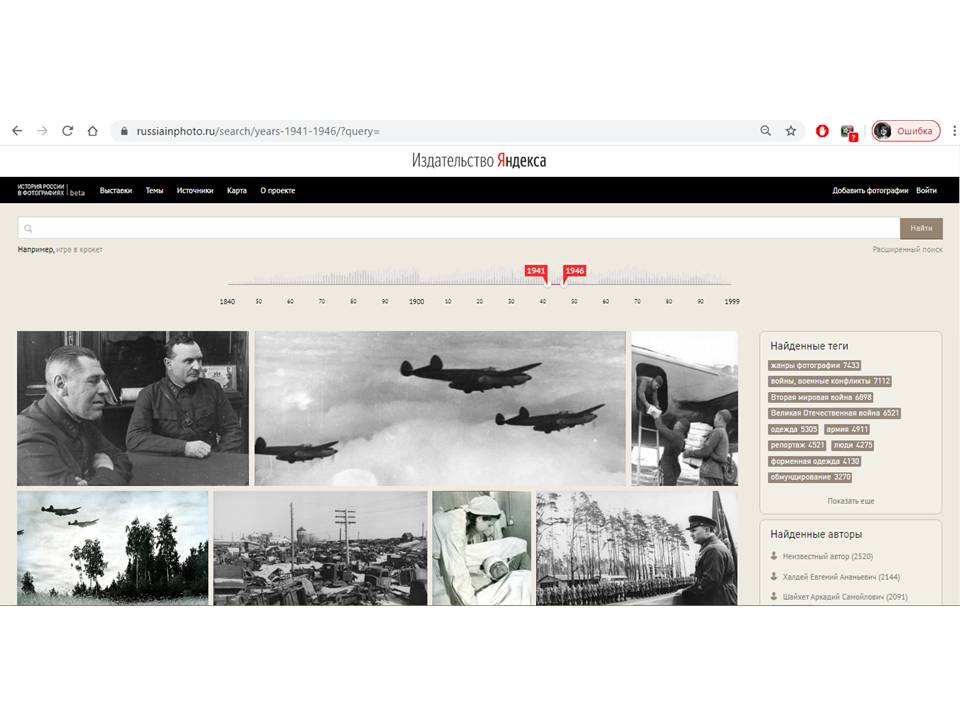Image resolution: width=960 pixels, height=720 pixels.
Task: Click the 1840 label on the timeline
Action: click(x=227, y=301)
